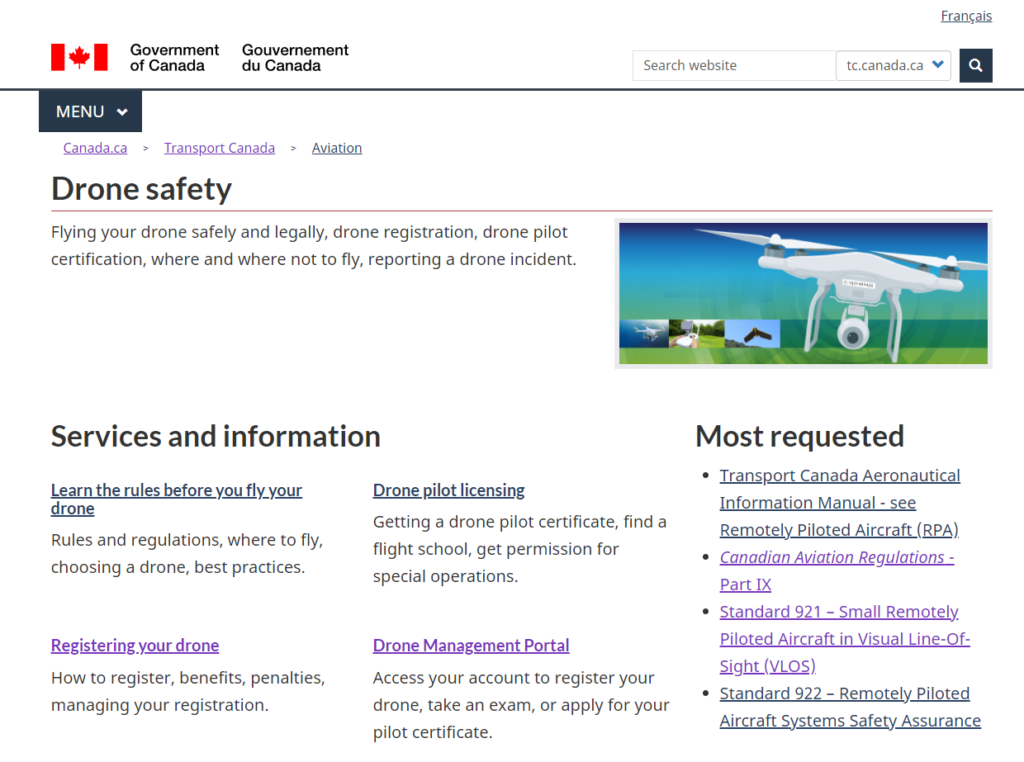Screen dimensions: 1024x762
Task: Click the Drone safety page heading
Action: click(x=141, y=189)
